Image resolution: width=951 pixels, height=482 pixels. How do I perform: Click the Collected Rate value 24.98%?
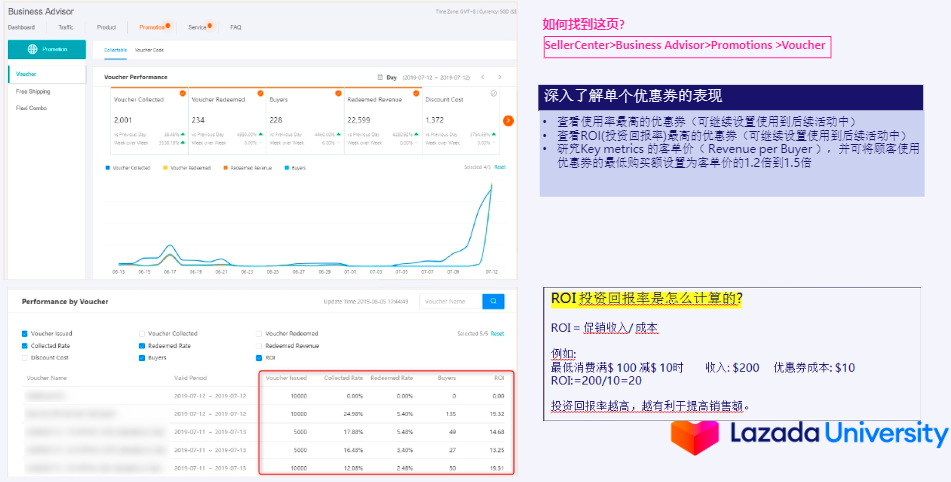352,414
